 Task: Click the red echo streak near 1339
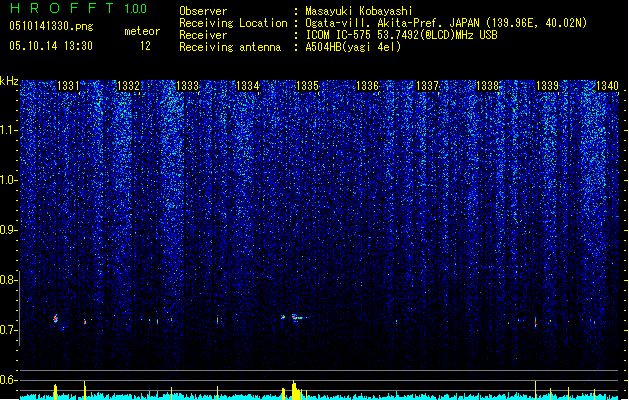536,321
